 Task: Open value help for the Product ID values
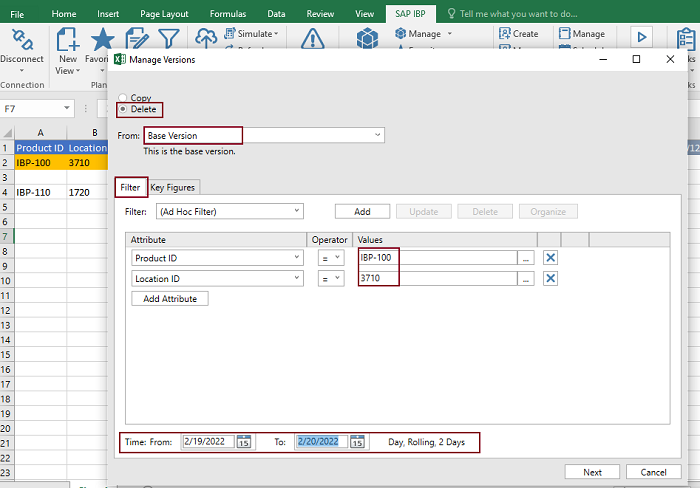(526, 258)
